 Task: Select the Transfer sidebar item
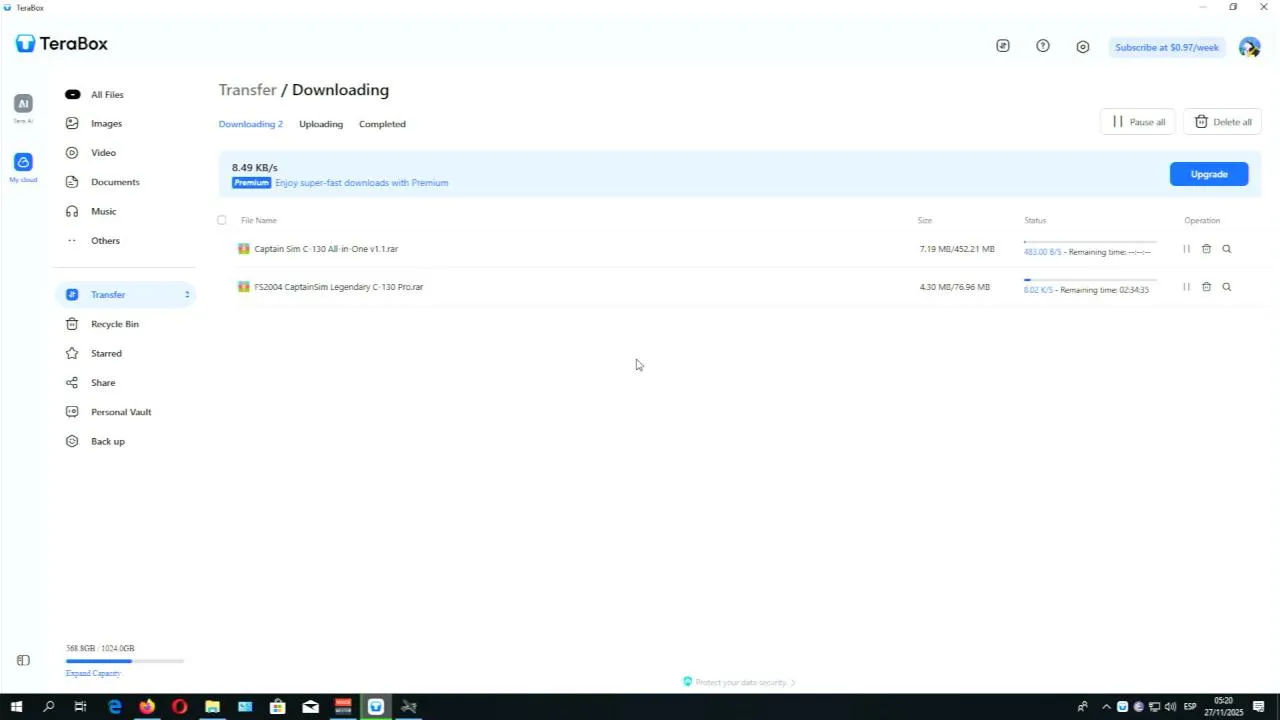click(126, 295)
